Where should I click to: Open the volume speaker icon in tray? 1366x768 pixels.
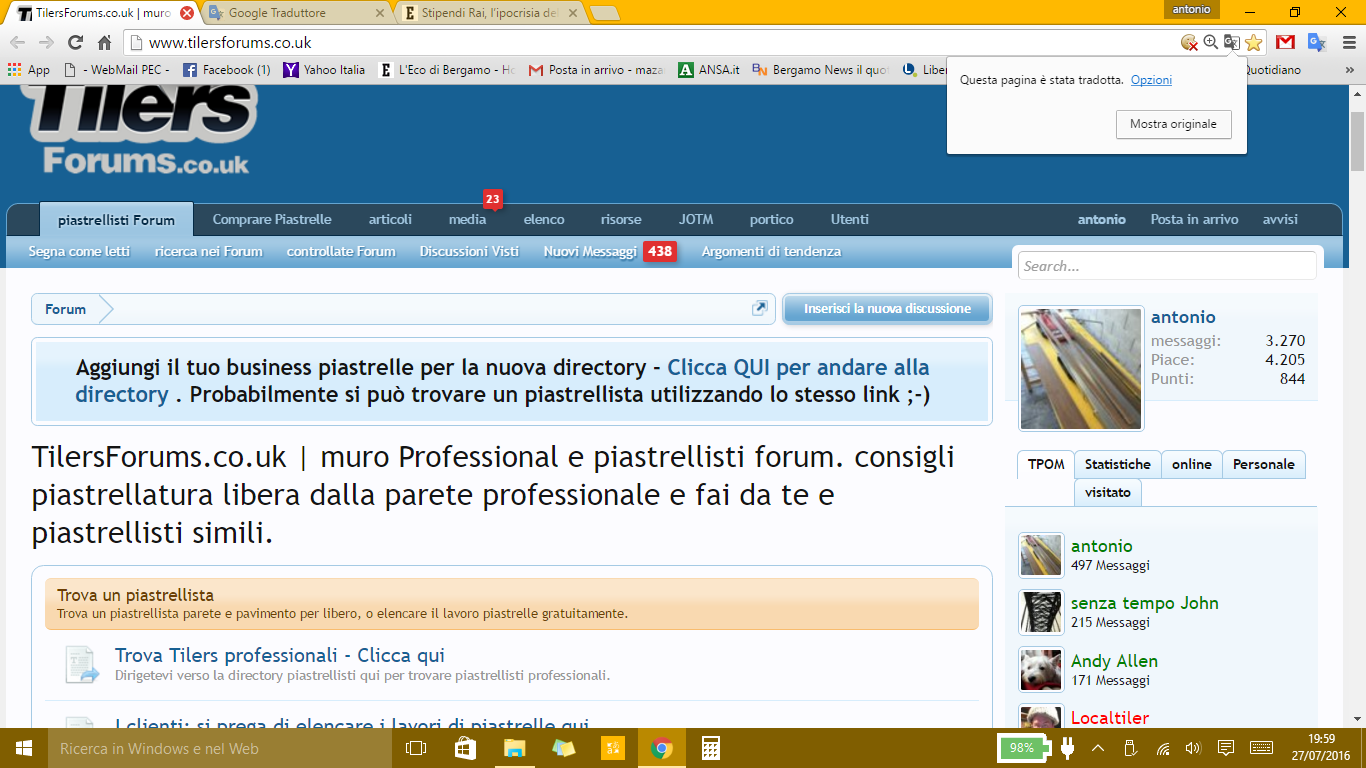[1192, 748]
